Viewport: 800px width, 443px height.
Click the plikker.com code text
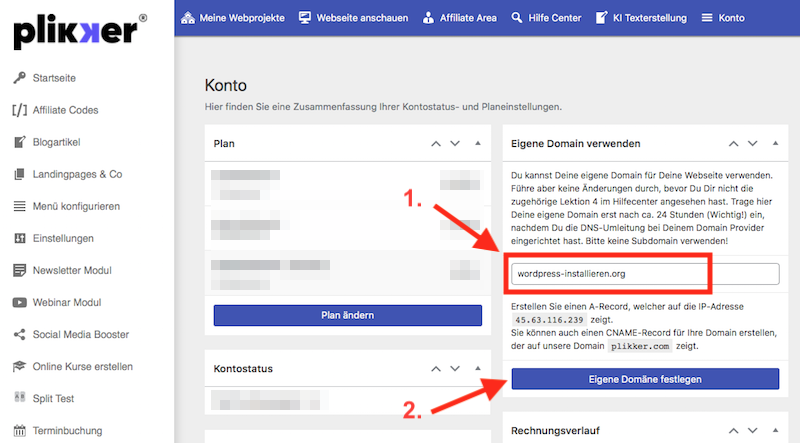pos(640,346)
